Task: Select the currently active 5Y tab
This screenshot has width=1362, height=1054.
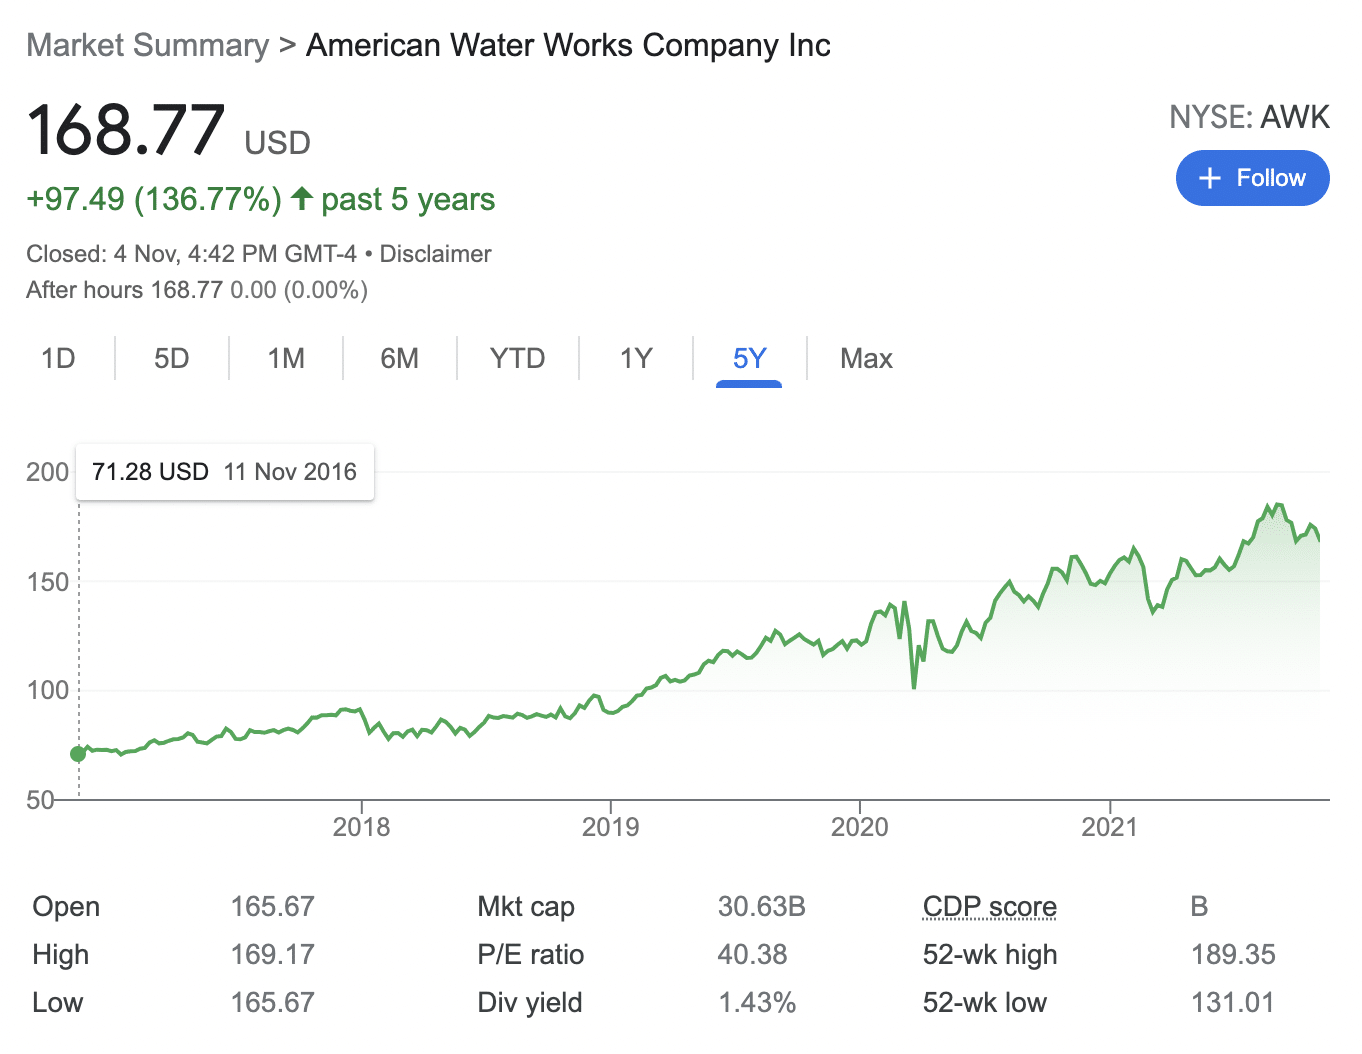Action: pyautogui.click(x=749, y=358)
